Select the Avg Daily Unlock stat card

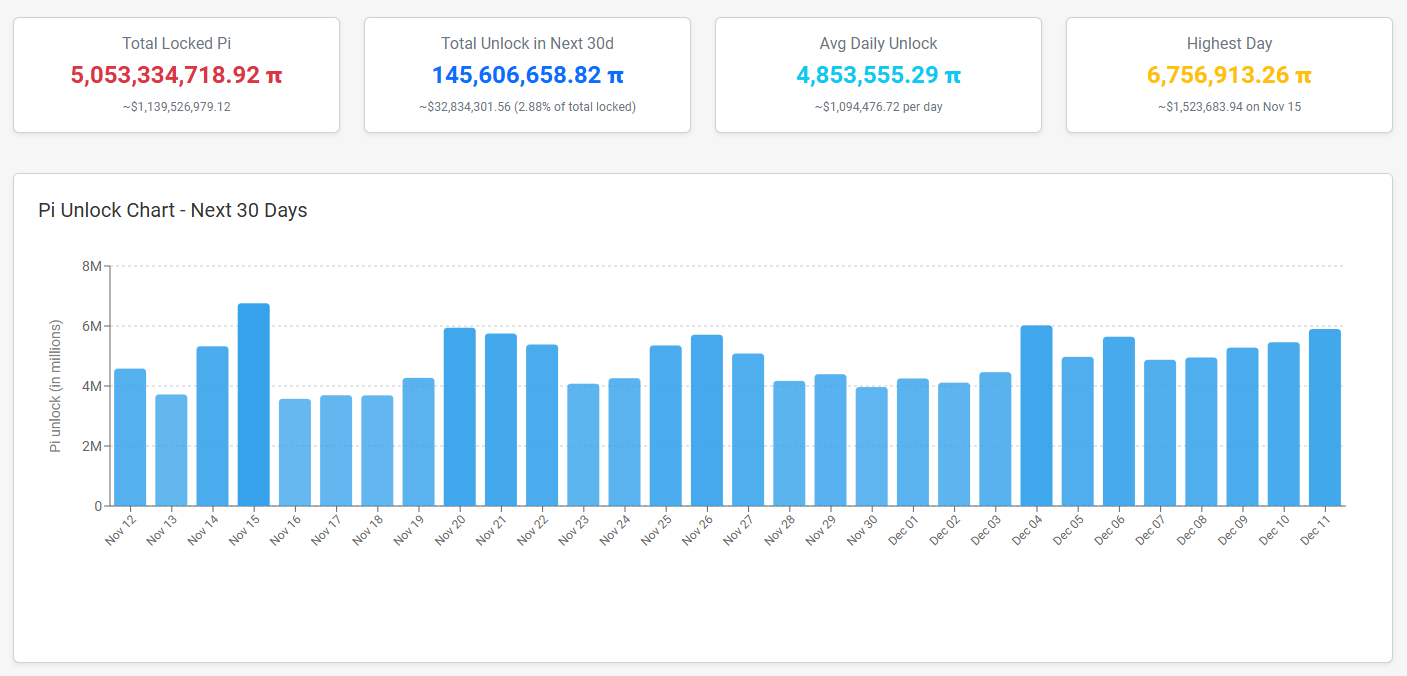(x=878, y=74)
